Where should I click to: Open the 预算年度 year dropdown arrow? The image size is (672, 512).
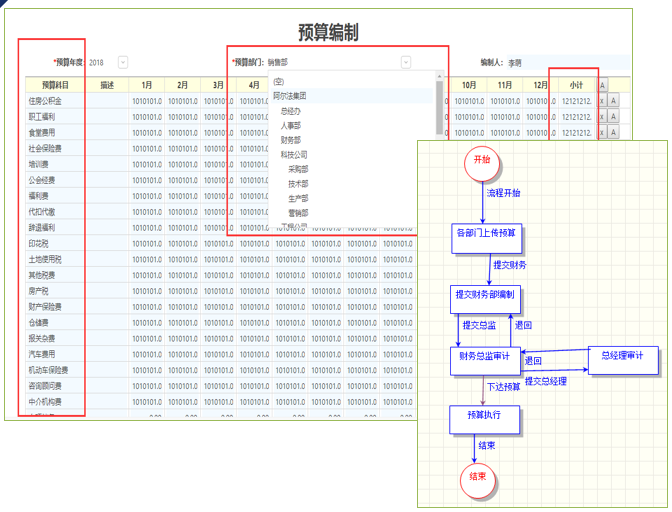click(123, 63)
